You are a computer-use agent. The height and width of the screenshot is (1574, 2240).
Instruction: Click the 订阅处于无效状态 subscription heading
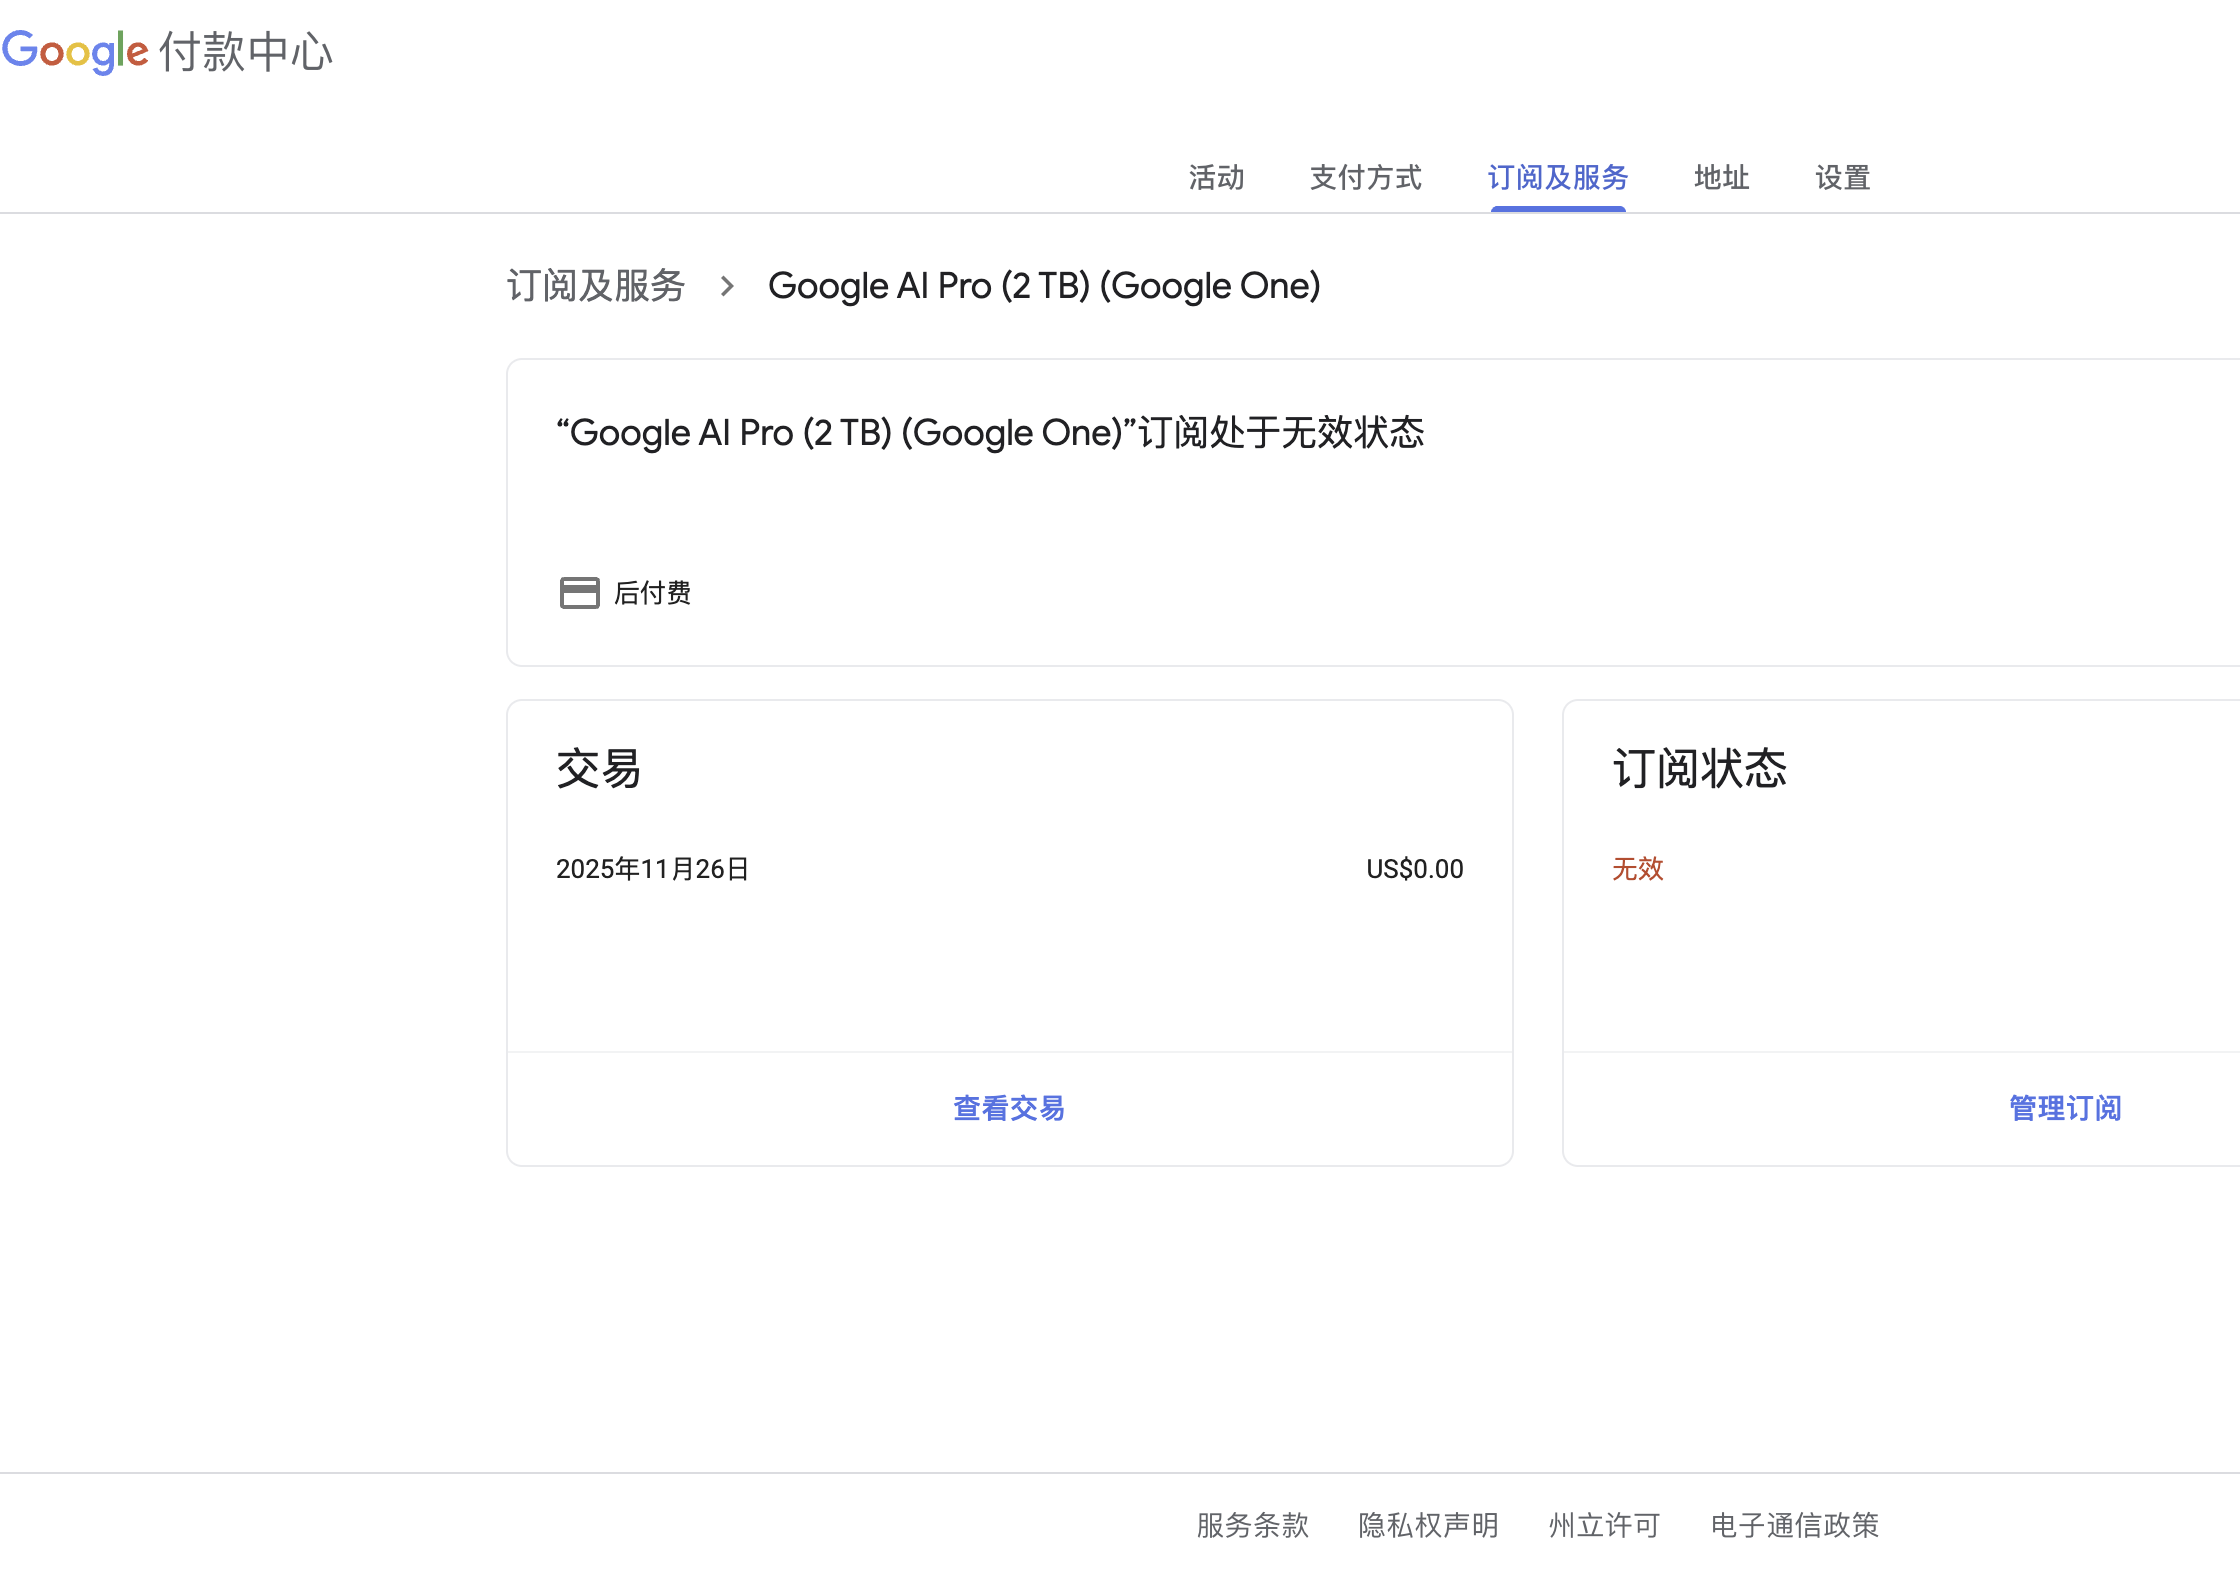tap(990, 433)
